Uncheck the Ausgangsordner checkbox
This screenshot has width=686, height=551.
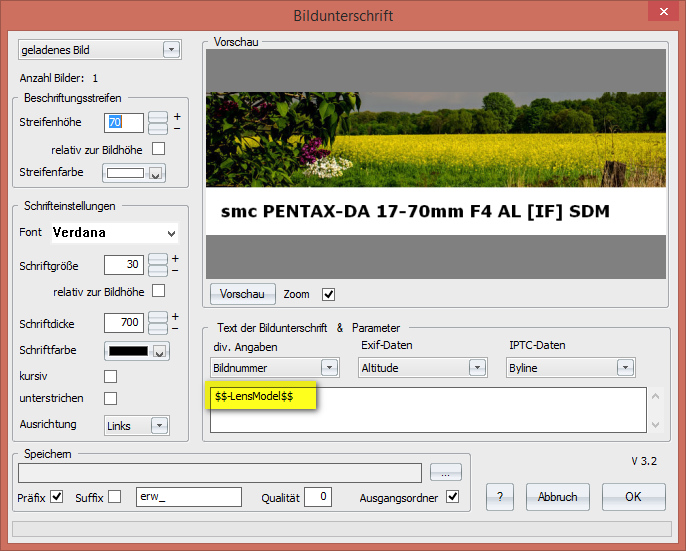452,497
